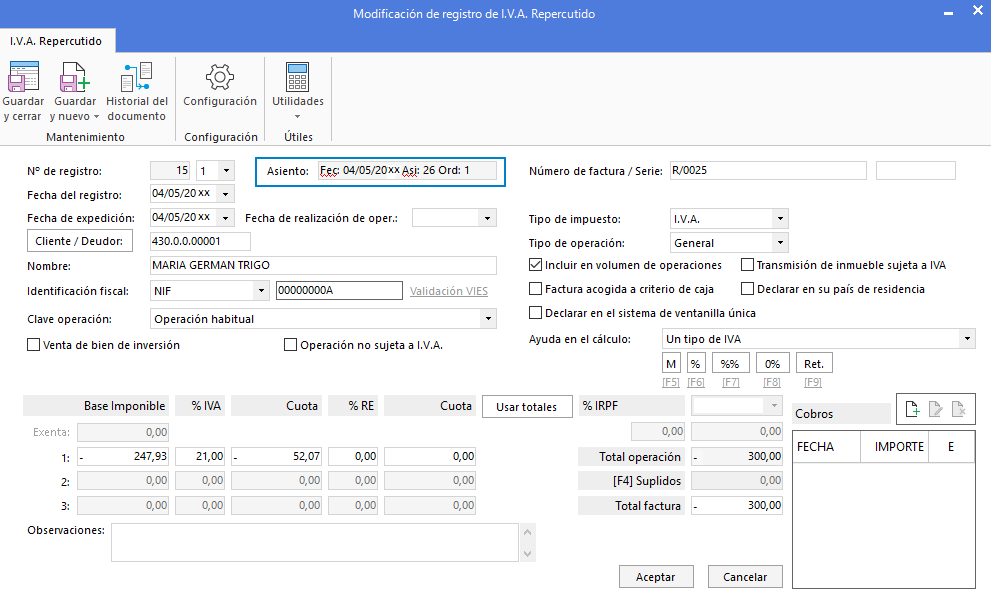The height and width of the screenshot is (600, 991).
Task: Click the Nº de registro number field
Action: point(170,170)
